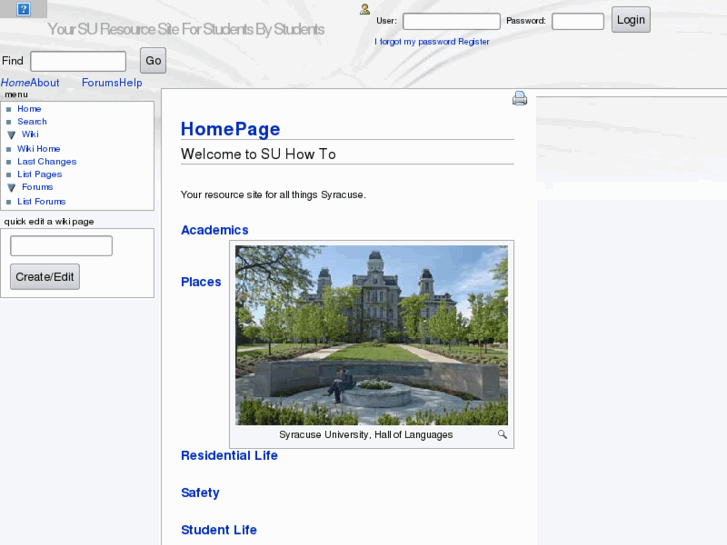
Task: Open List Pages in the sidebar
Action: click(39, 174)
